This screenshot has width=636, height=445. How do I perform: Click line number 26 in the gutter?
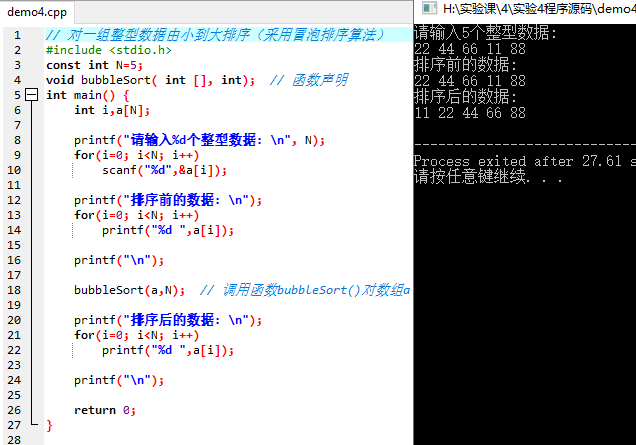[x=14, y=411]
